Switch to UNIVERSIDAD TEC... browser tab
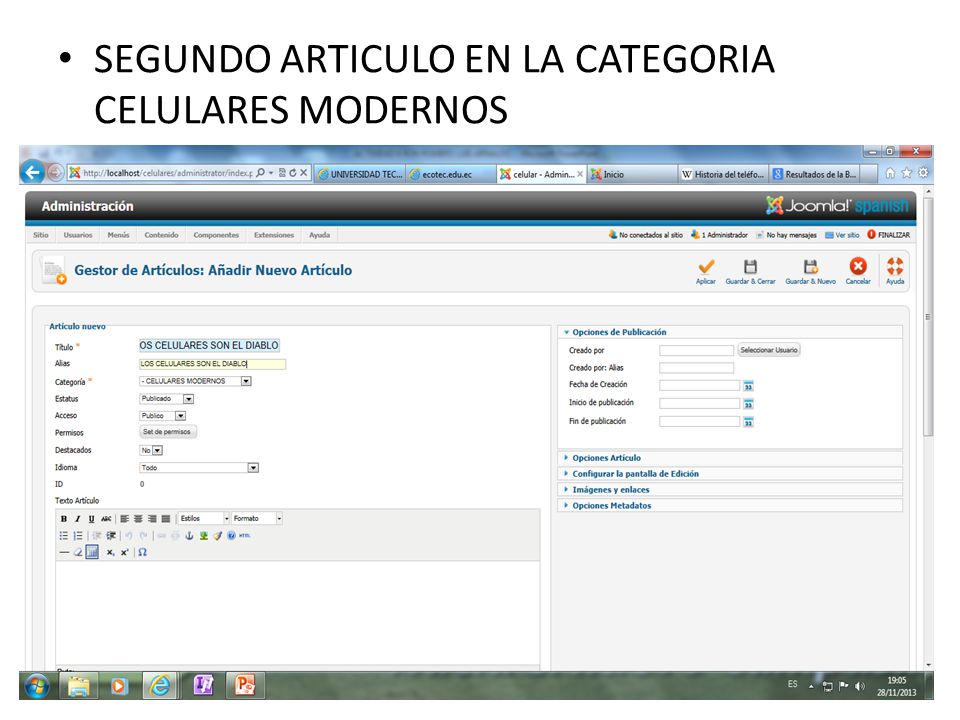This screenshot has height=720, width=960. (360, 174)
